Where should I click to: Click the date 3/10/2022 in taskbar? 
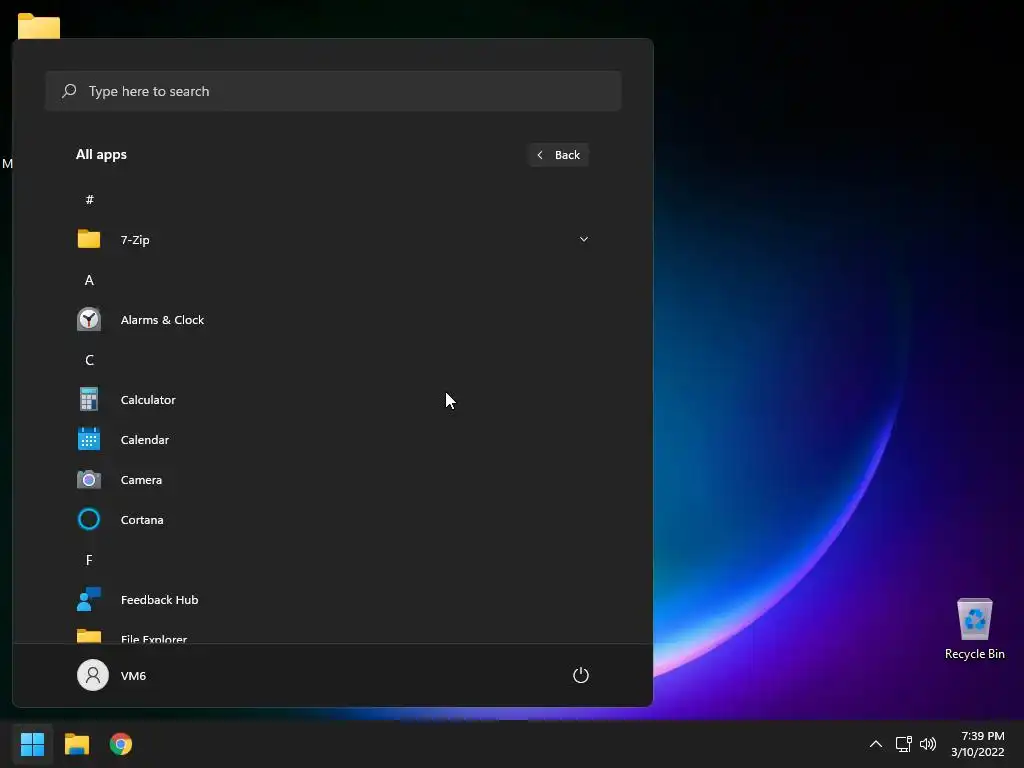coord(977,752)
